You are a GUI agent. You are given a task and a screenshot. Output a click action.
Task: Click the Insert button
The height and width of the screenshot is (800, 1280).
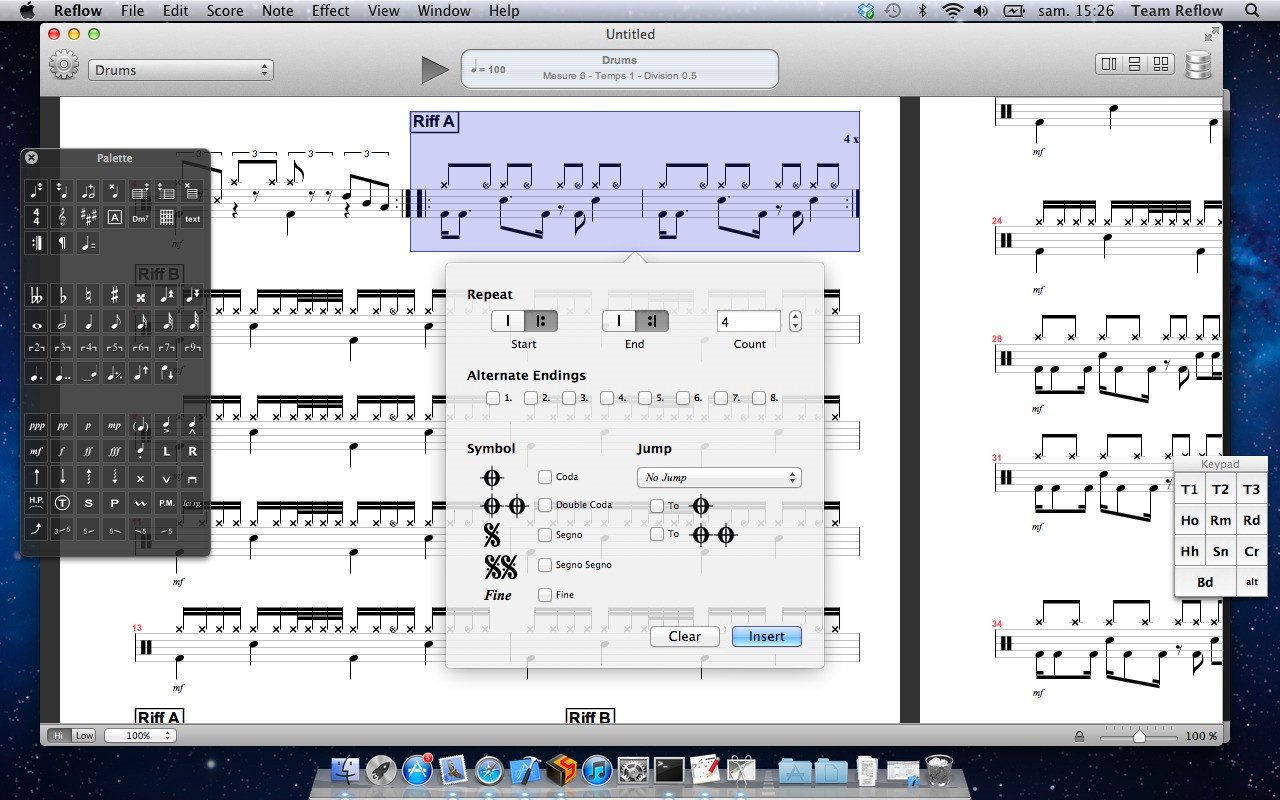pos(767,636)
